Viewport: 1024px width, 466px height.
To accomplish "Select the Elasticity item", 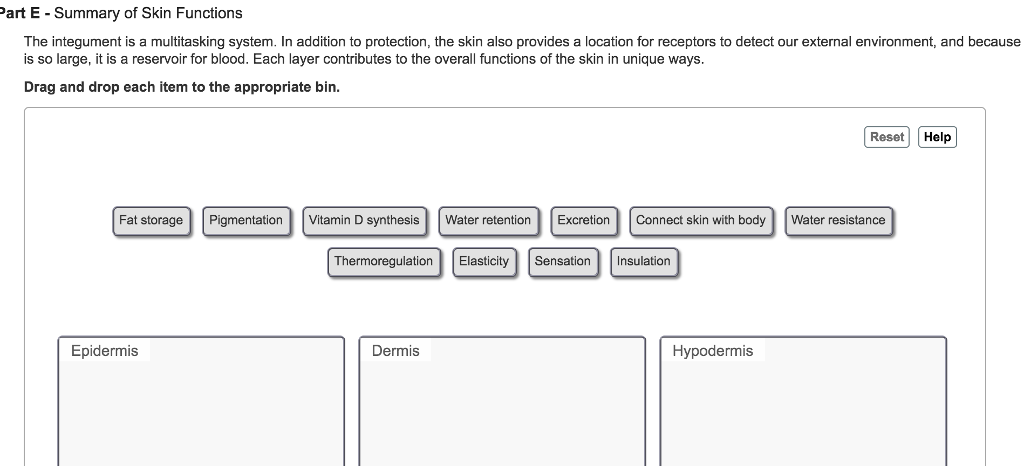I will (484, 261).
